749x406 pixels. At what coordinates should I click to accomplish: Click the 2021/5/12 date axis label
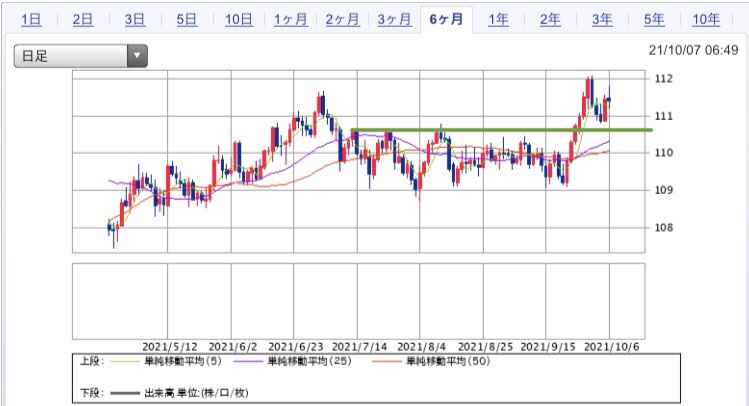[x=170, y=347]
